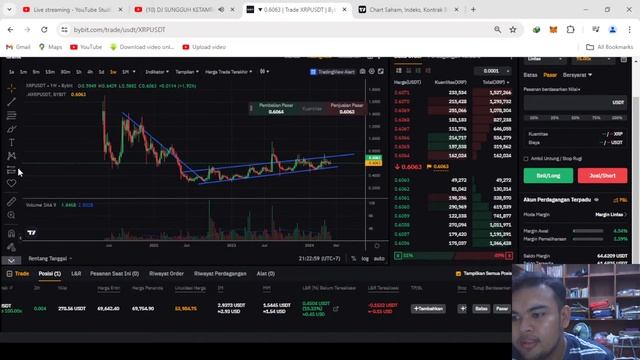Select the brush drawing tool

click(x=11, y=129)
